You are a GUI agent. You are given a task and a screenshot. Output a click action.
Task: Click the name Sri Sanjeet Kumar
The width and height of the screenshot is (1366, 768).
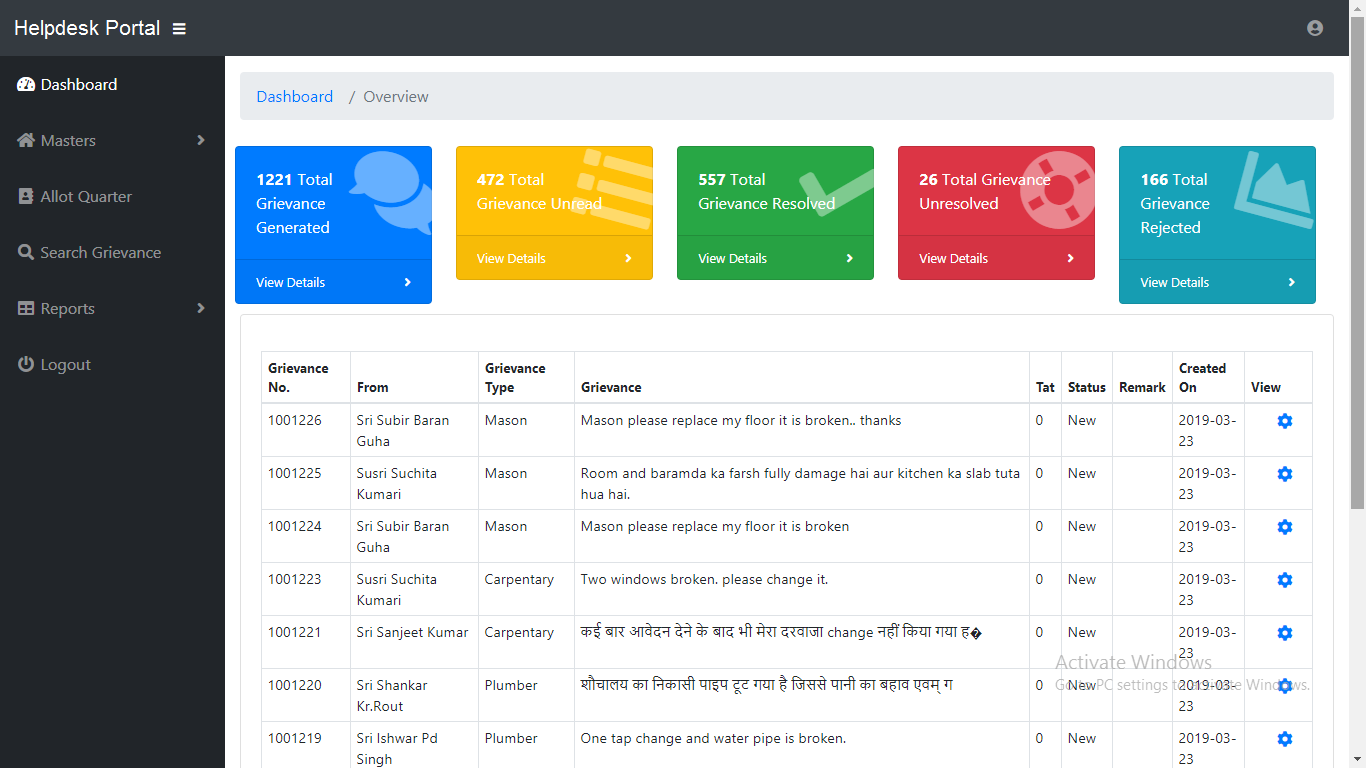(x=412, y=633)
